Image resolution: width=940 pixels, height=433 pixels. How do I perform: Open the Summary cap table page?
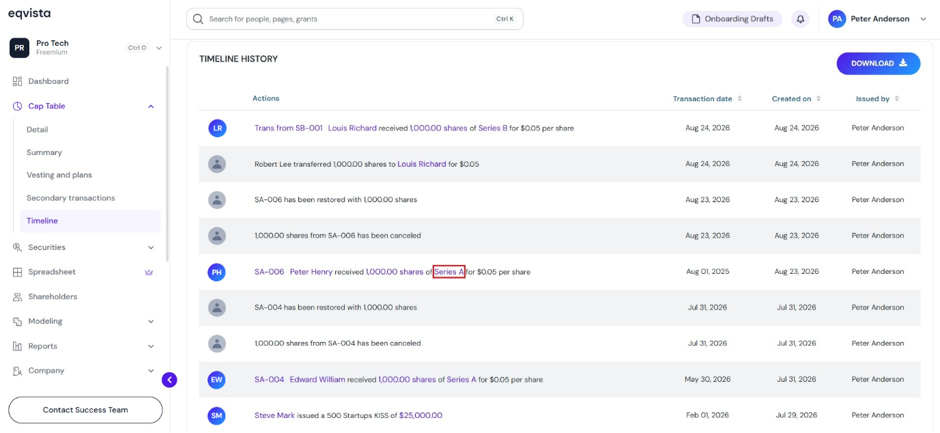click(44, 152)
